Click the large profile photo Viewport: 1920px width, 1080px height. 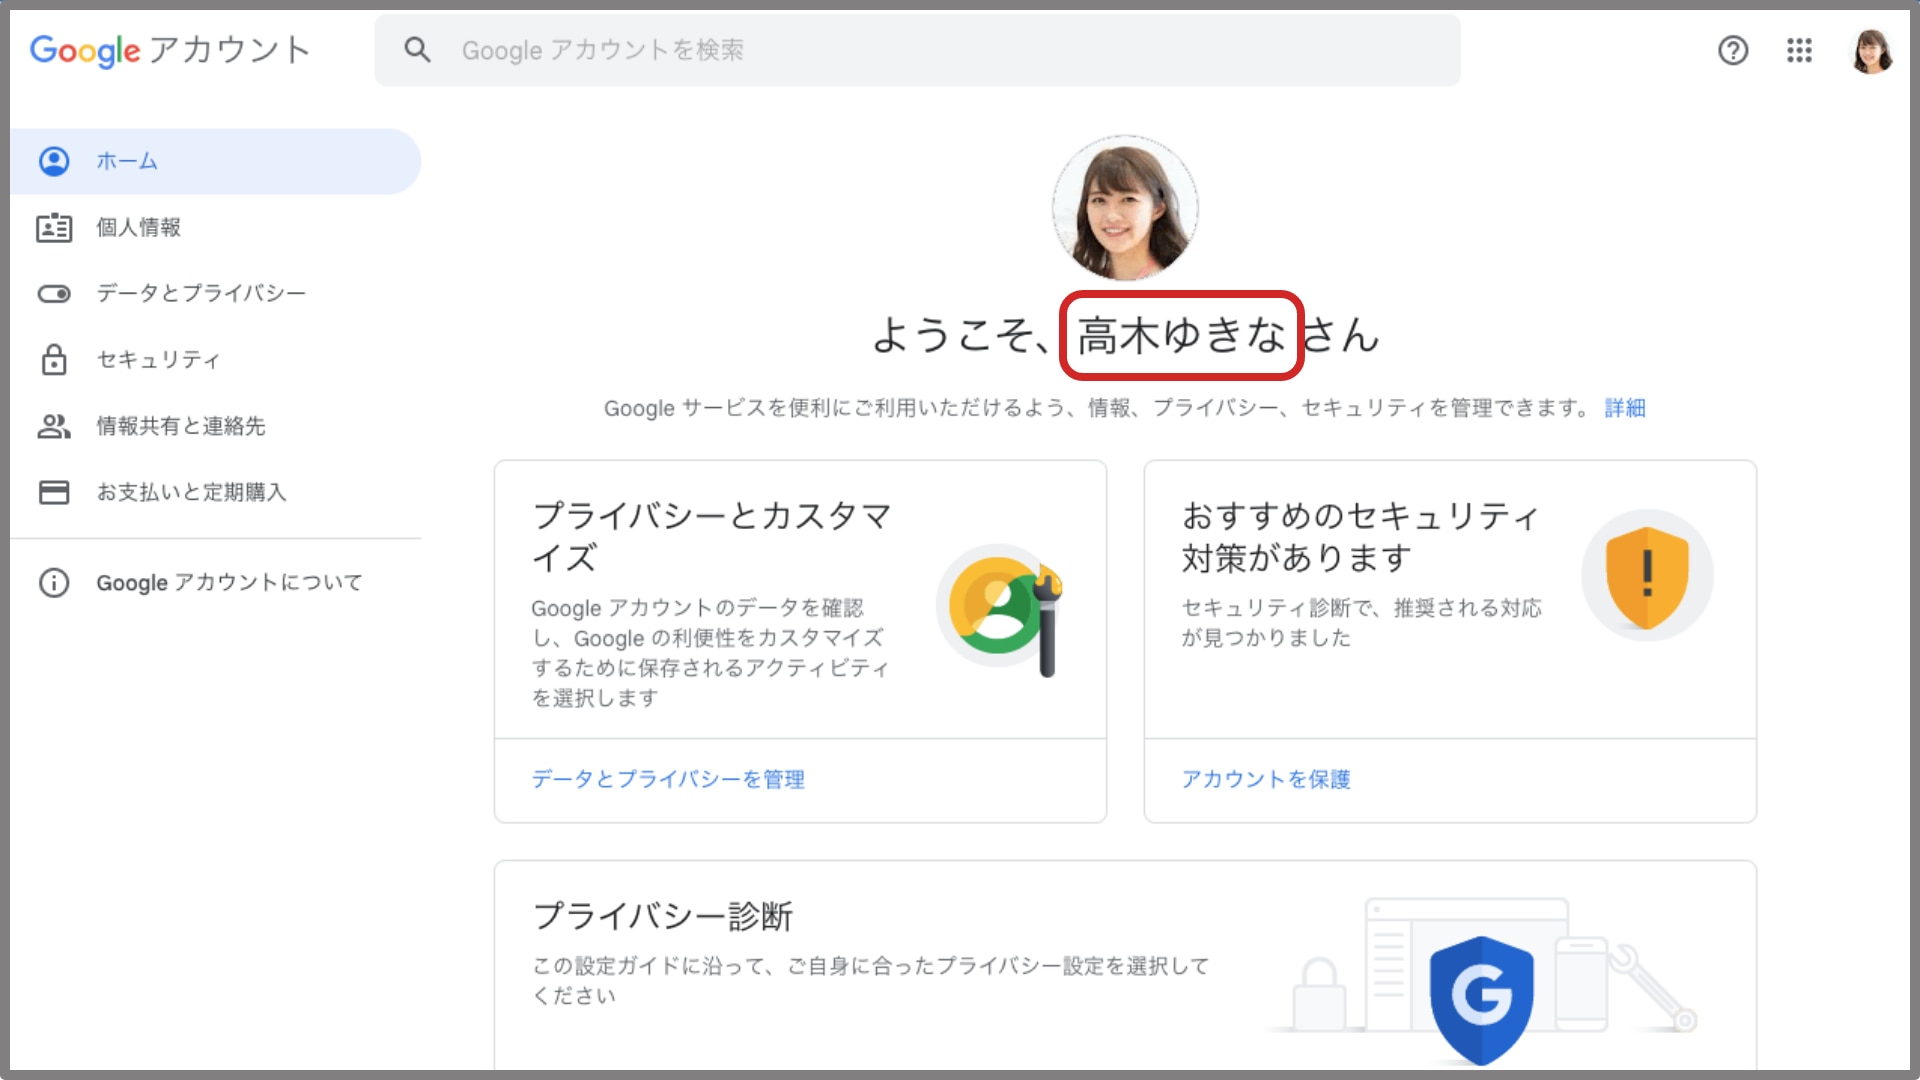[1125, 208]
